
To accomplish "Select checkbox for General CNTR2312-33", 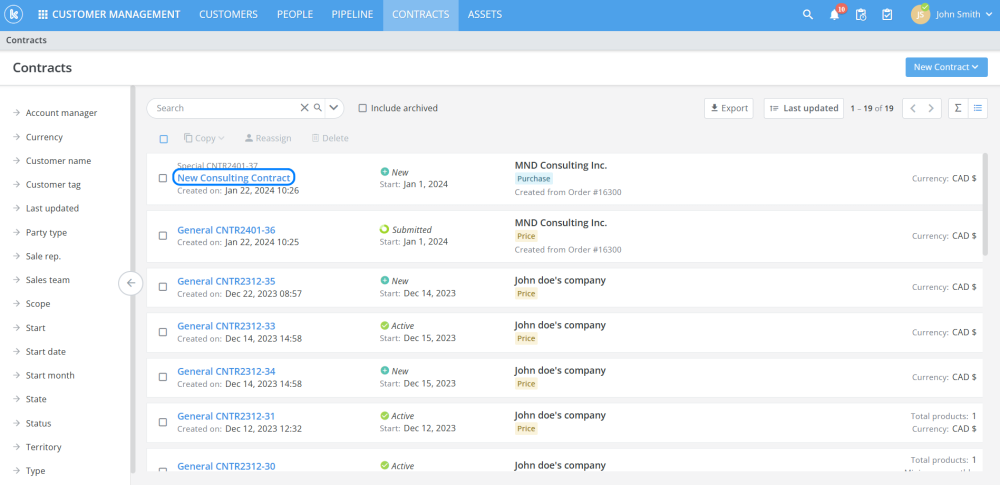I will [163, 332].
